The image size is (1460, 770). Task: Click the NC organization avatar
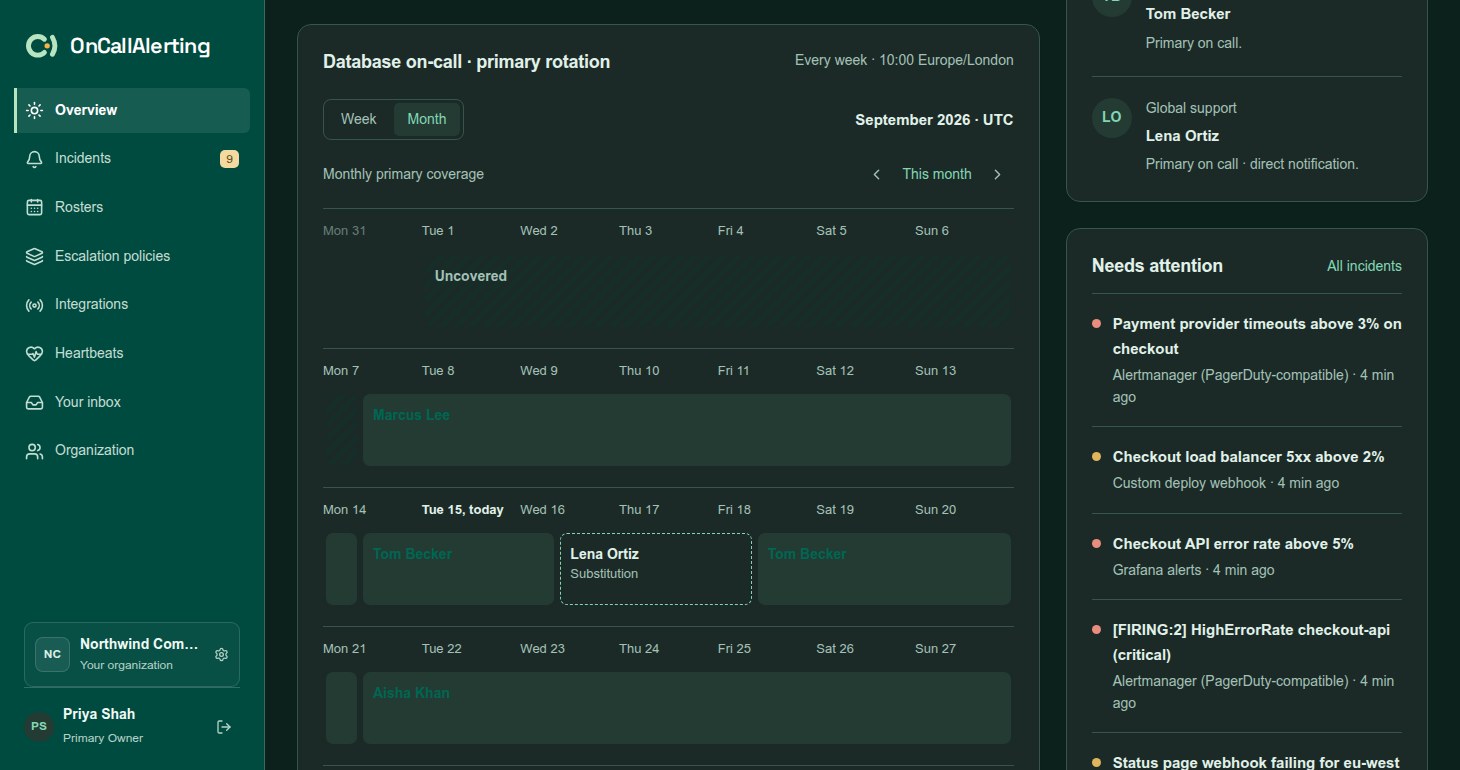click(52, 654)
